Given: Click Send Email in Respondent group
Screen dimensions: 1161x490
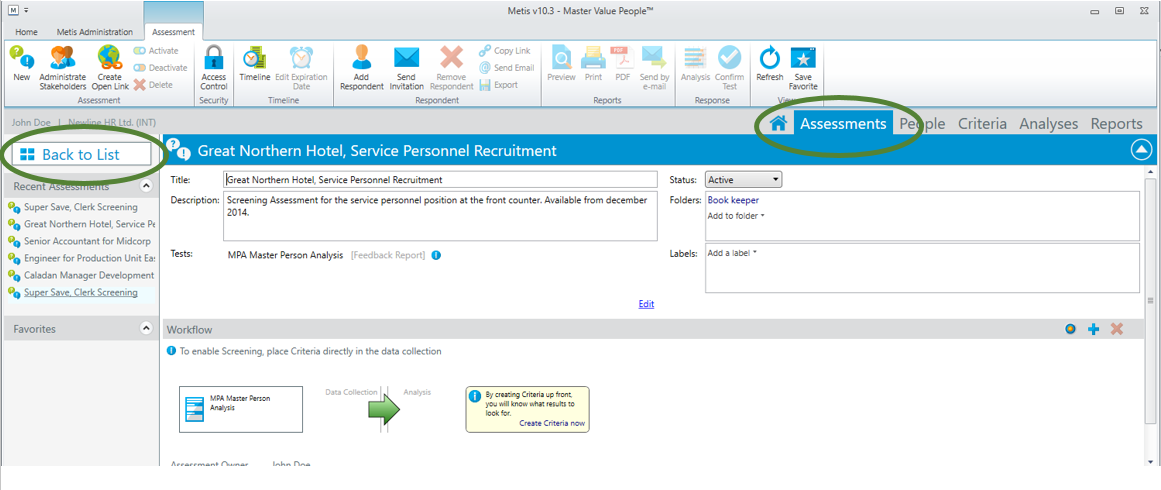Looking at the screenshot, I should click(x=506, y=67).
